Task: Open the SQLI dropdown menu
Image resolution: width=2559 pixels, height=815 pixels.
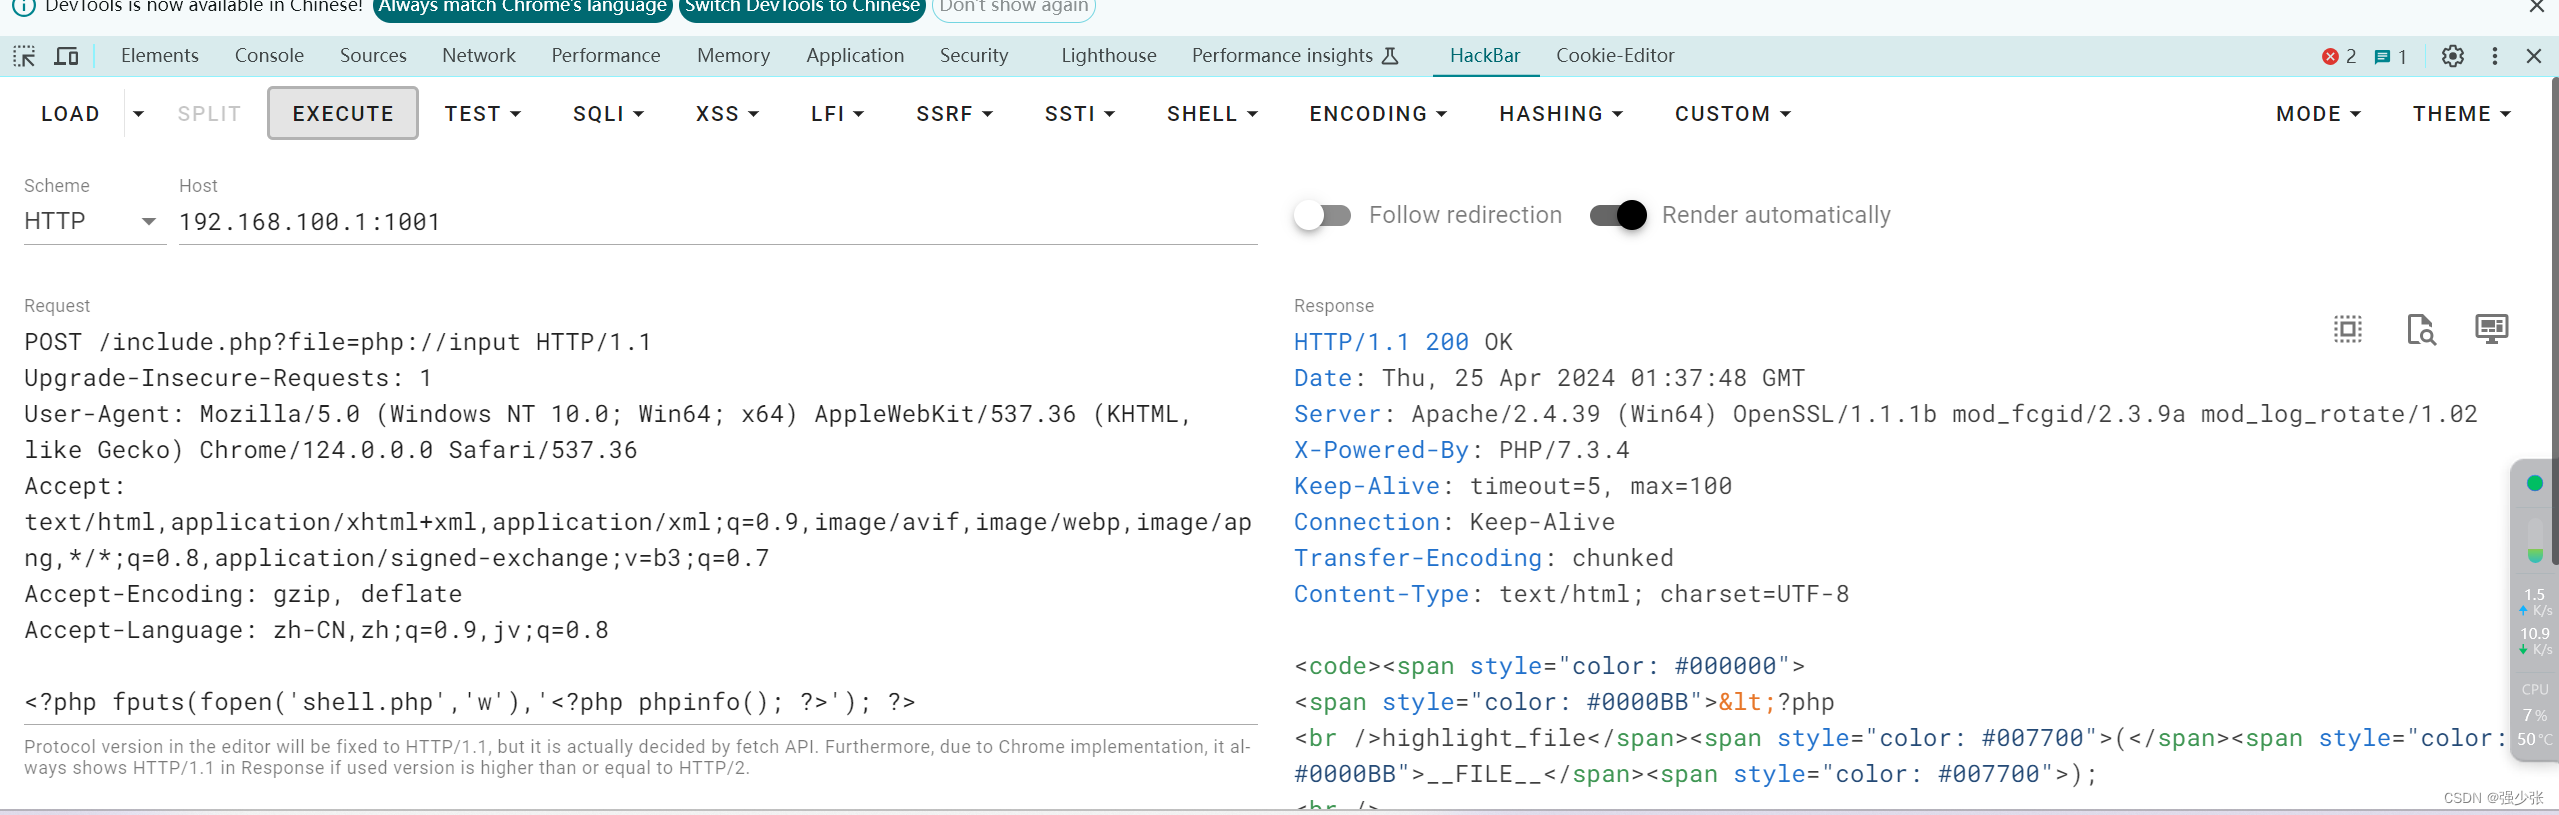Action: click(x=608, y=114)
